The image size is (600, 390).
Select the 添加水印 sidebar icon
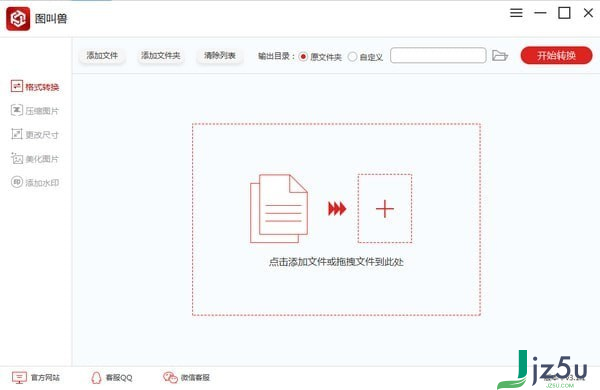(16, 182)
